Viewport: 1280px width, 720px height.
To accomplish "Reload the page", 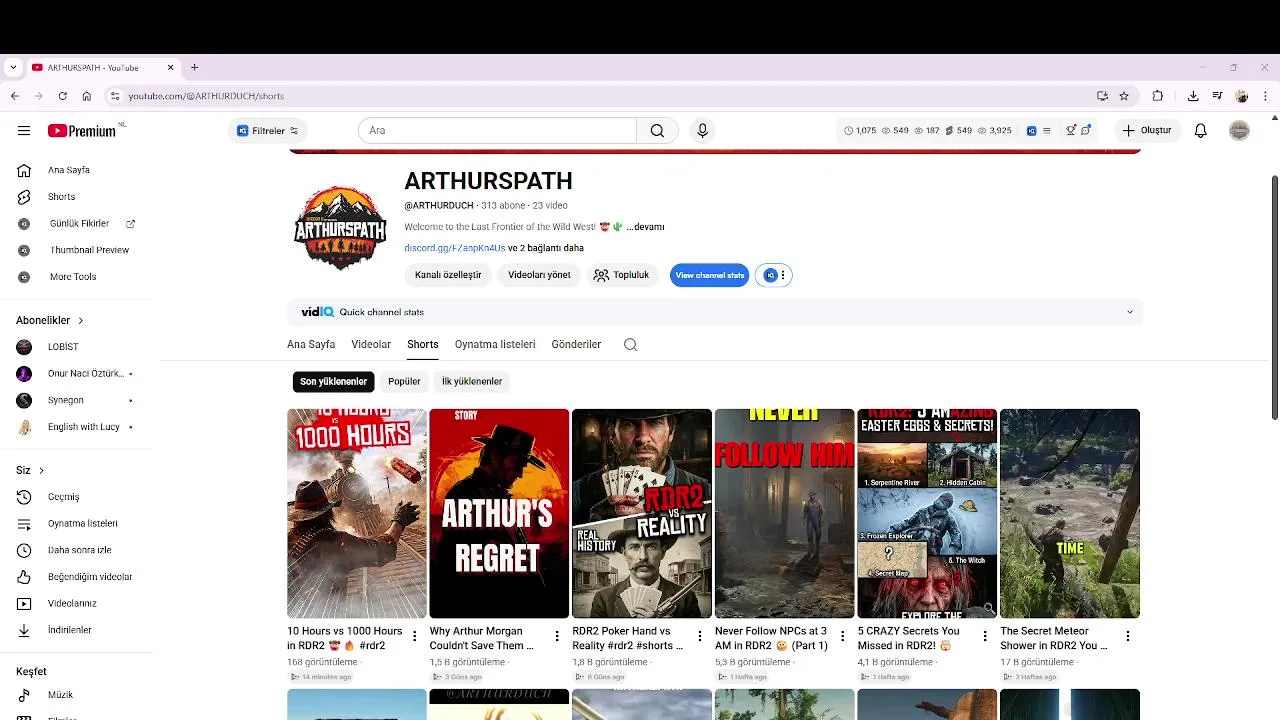I will [62, 96].
